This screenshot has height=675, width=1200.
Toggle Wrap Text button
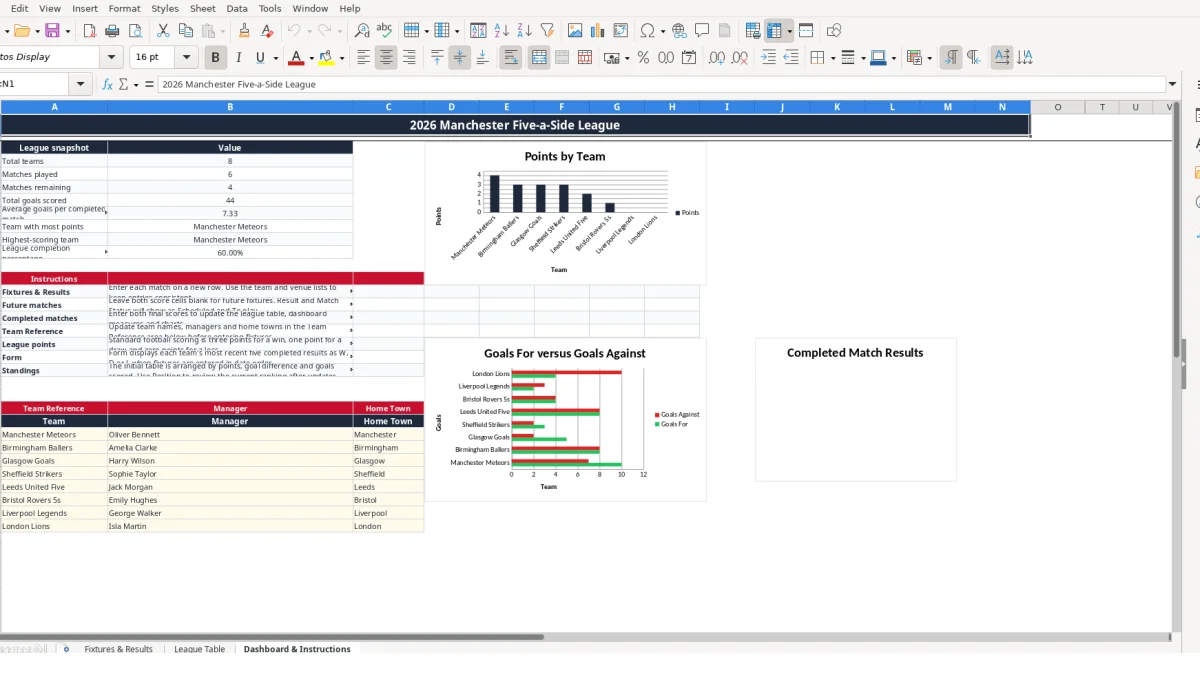(x=511, y=58)
